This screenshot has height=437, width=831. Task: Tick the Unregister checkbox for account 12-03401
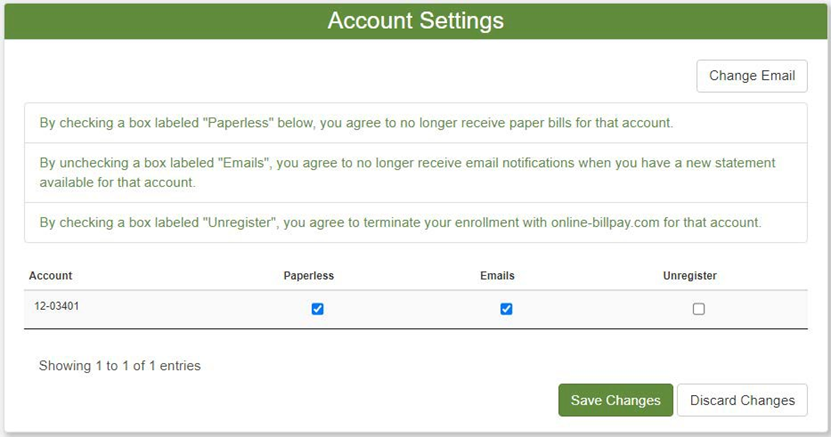pos(698,309)
